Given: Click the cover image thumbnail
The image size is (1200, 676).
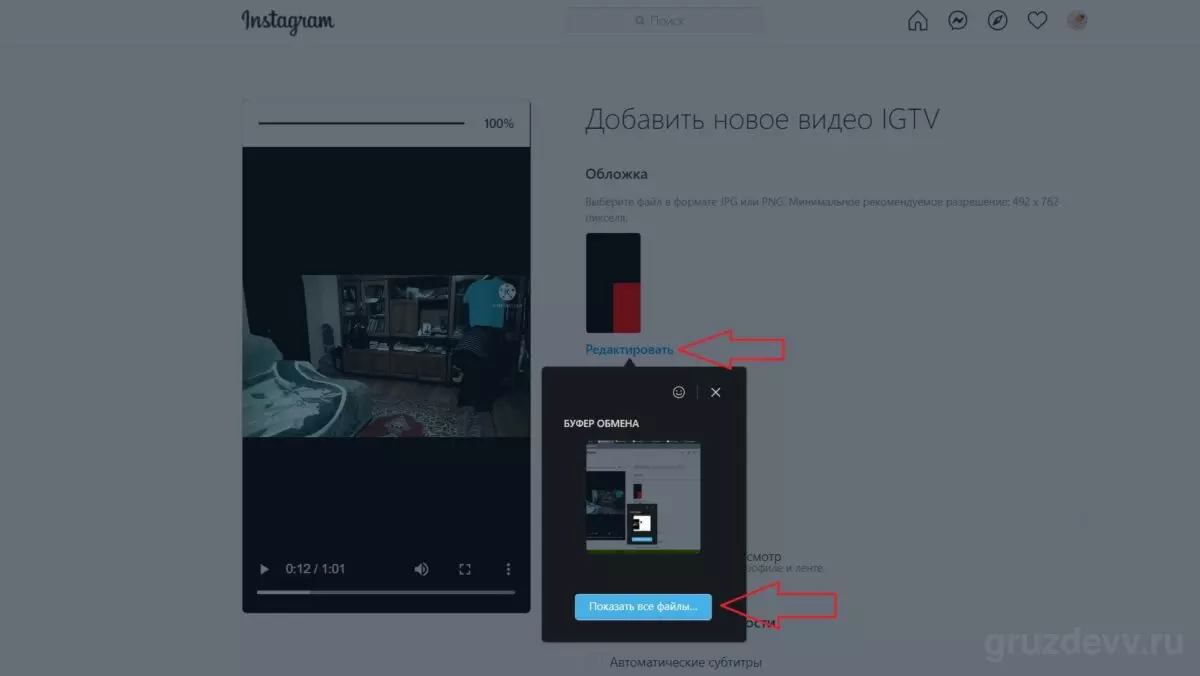Looking at the screenshot, I should click(613, 283).
